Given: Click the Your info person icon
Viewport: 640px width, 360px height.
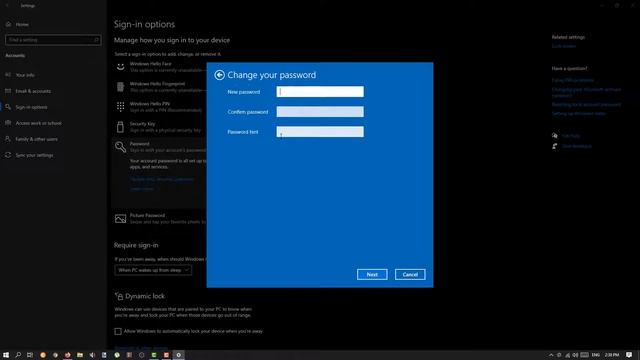Looking at the screenshot, I should tap(8, 75).
